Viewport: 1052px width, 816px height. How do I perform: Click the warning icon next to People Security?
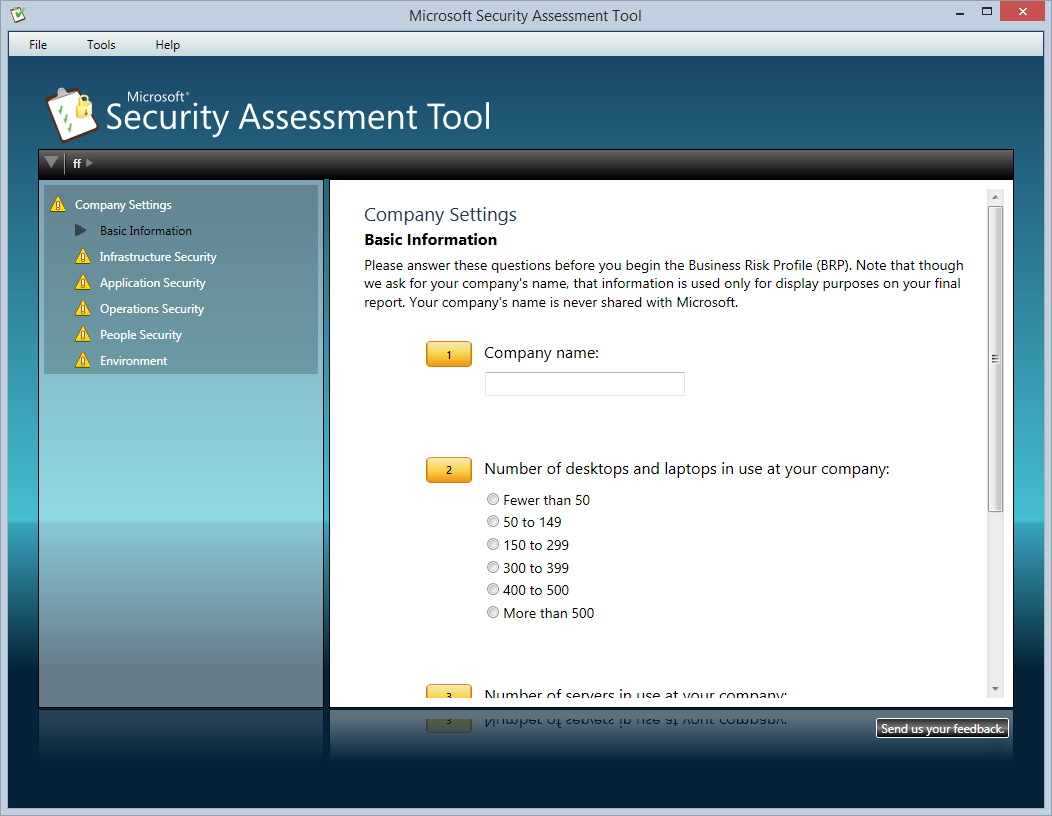pyautogui.click(x=83, y=335)
